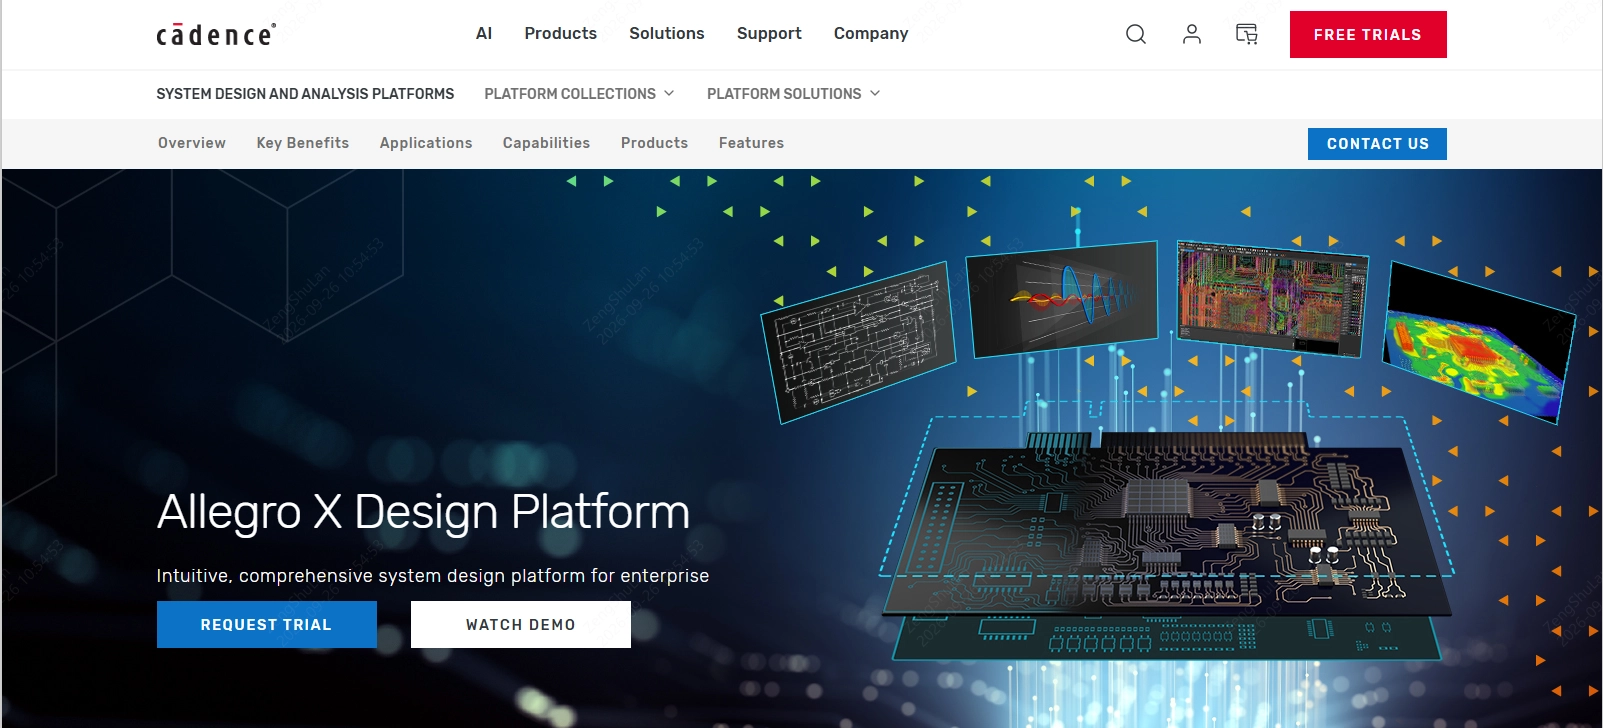Expand the Platform Solutions dropdown
Screen dimensions: 1603x728
[793, 94]
